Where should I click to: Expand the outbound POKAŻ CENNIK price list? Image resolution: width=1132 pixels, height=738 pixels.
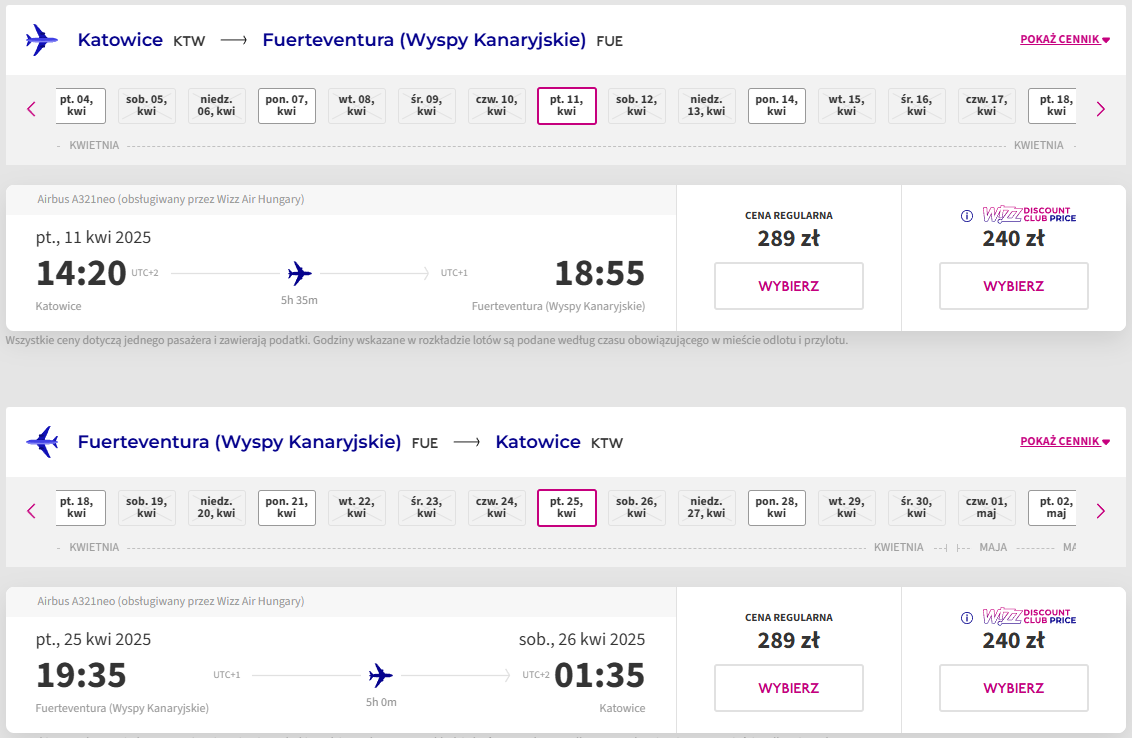[1065, 39]
